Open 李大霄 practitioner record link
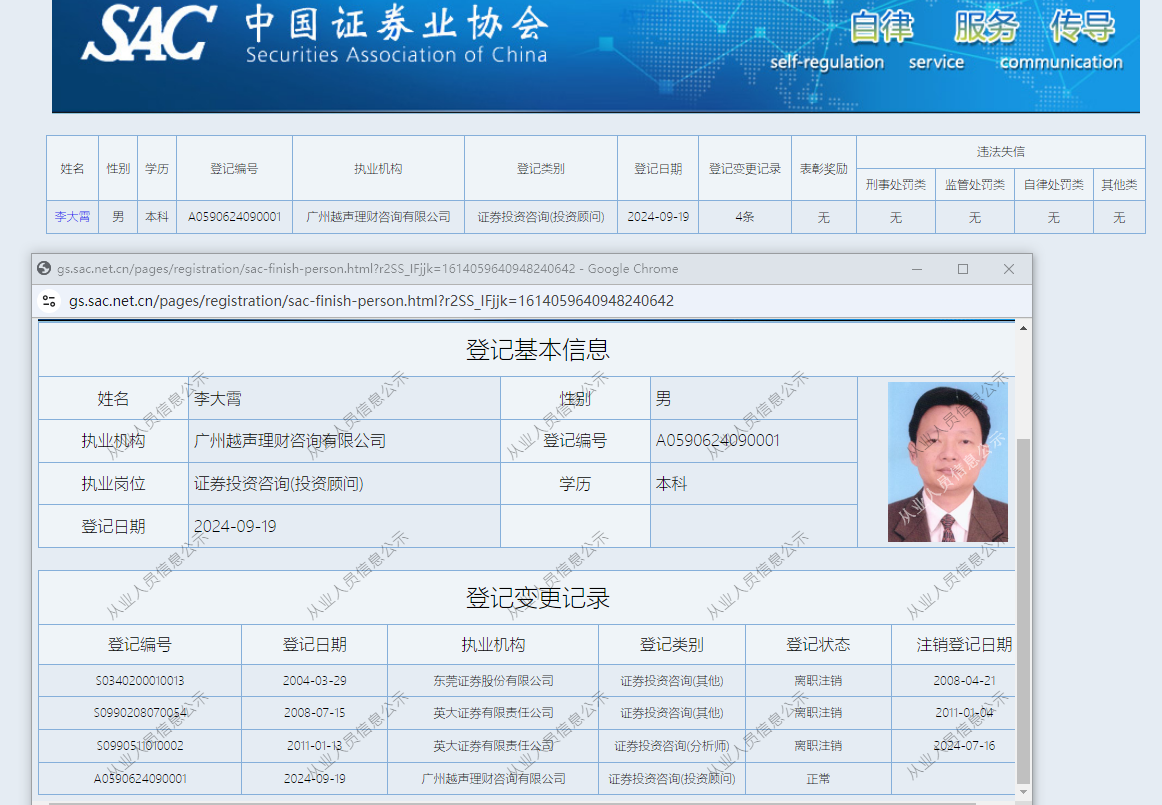The image size is (1162, 805). point(72,216)
